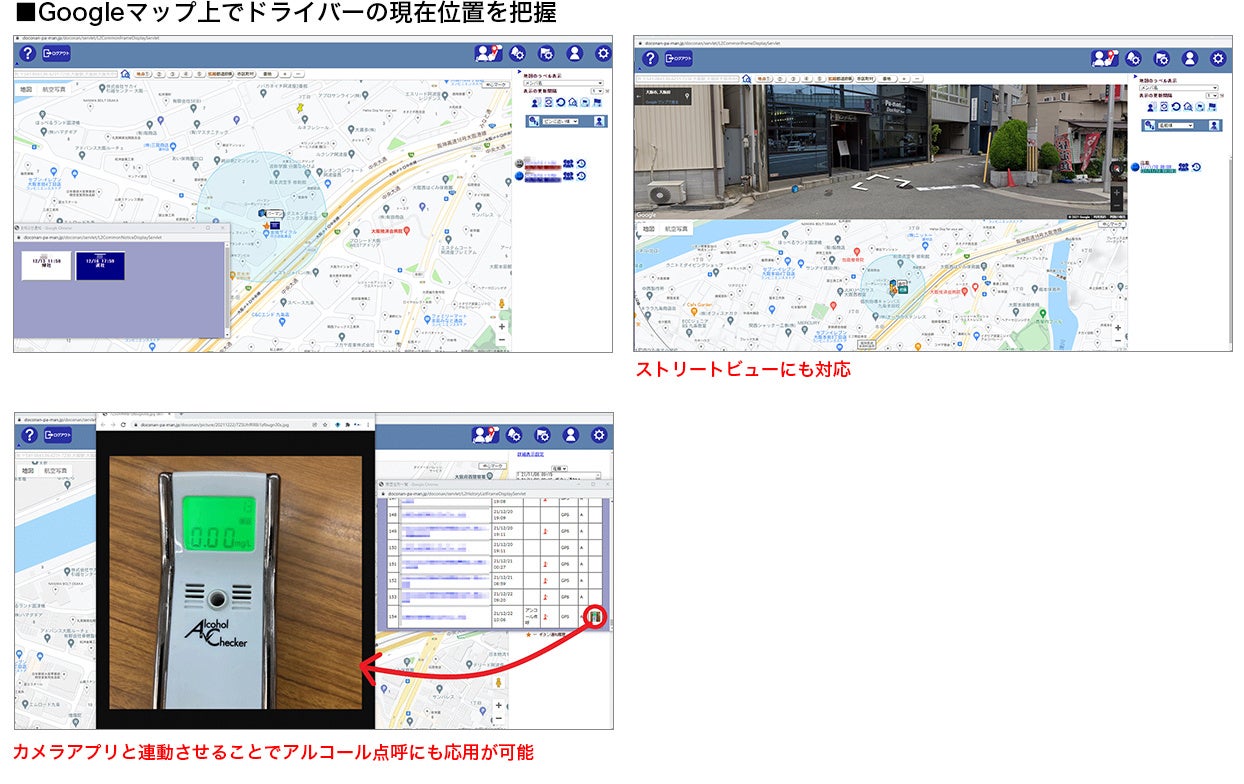Click the refresh icon in the right panel
Screen dimensions: 1244x784
click(561, 102)
